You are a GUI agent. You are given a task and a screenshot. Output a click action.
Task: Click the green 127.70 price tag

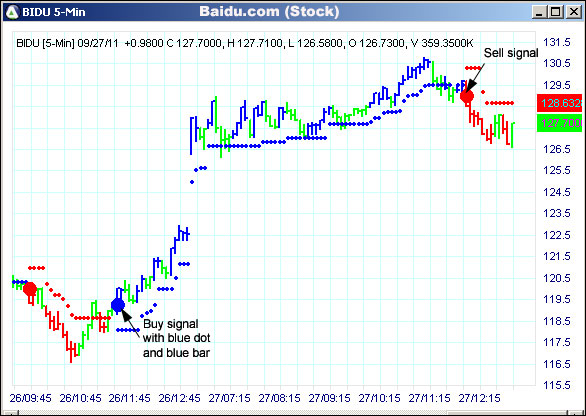560,123
